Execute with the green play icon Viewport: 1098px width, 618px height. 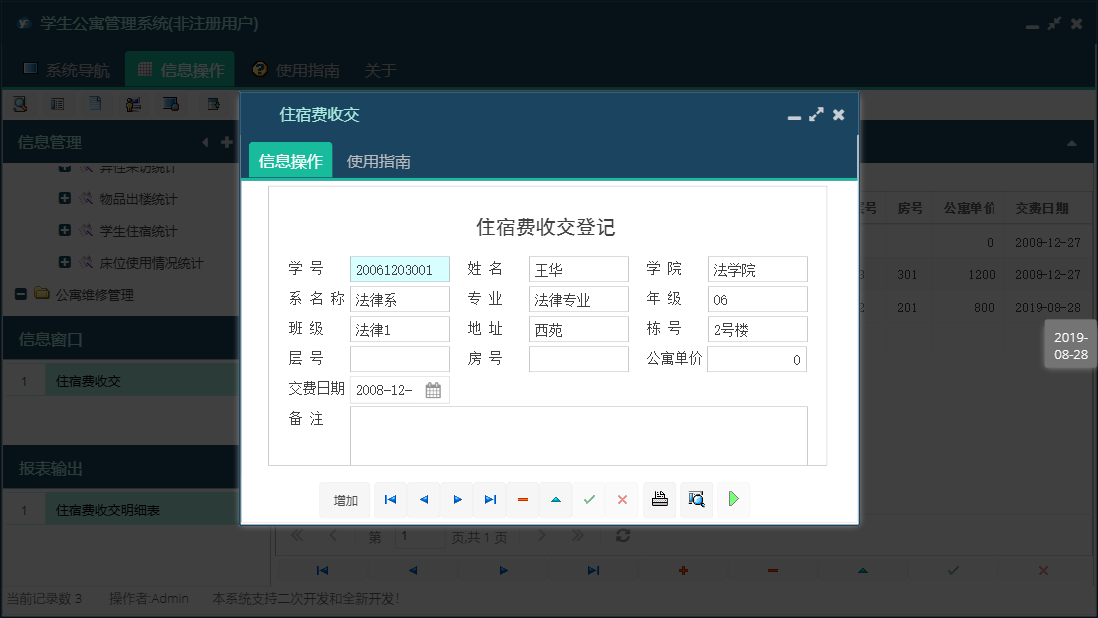(x=734, y=500)
